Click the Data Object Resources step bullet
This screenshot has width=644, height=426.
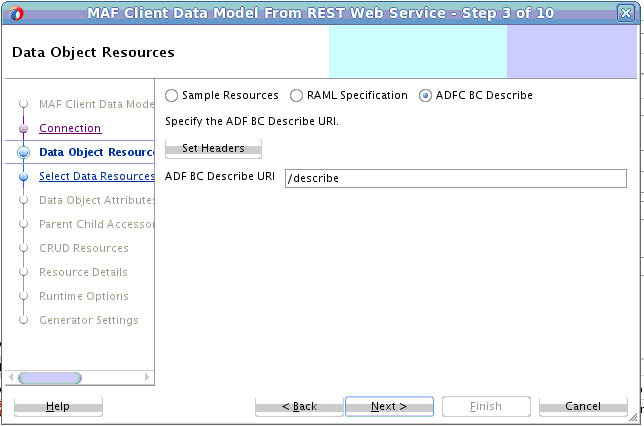pyautogui.click(x=23, y=152)
